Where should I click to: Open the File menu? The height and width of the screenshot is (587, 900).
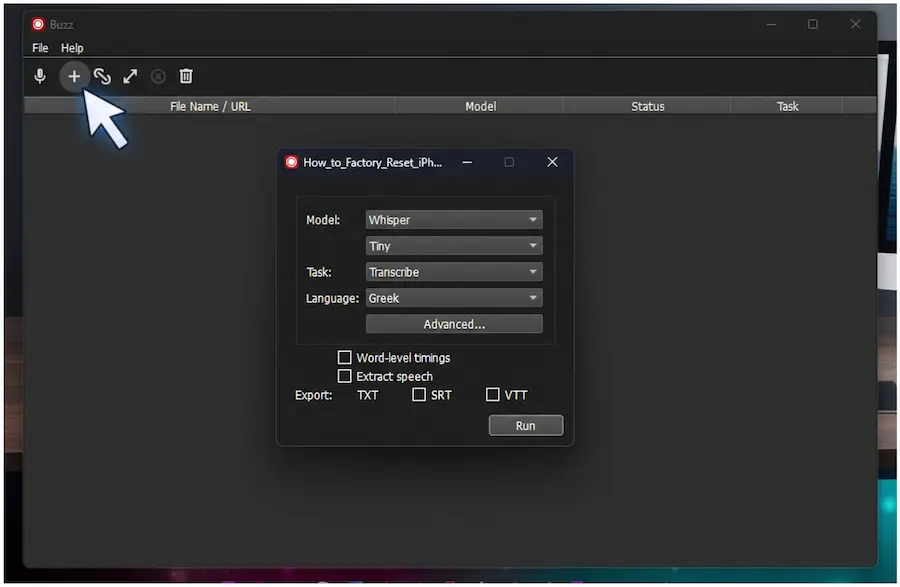pos(40,48)
